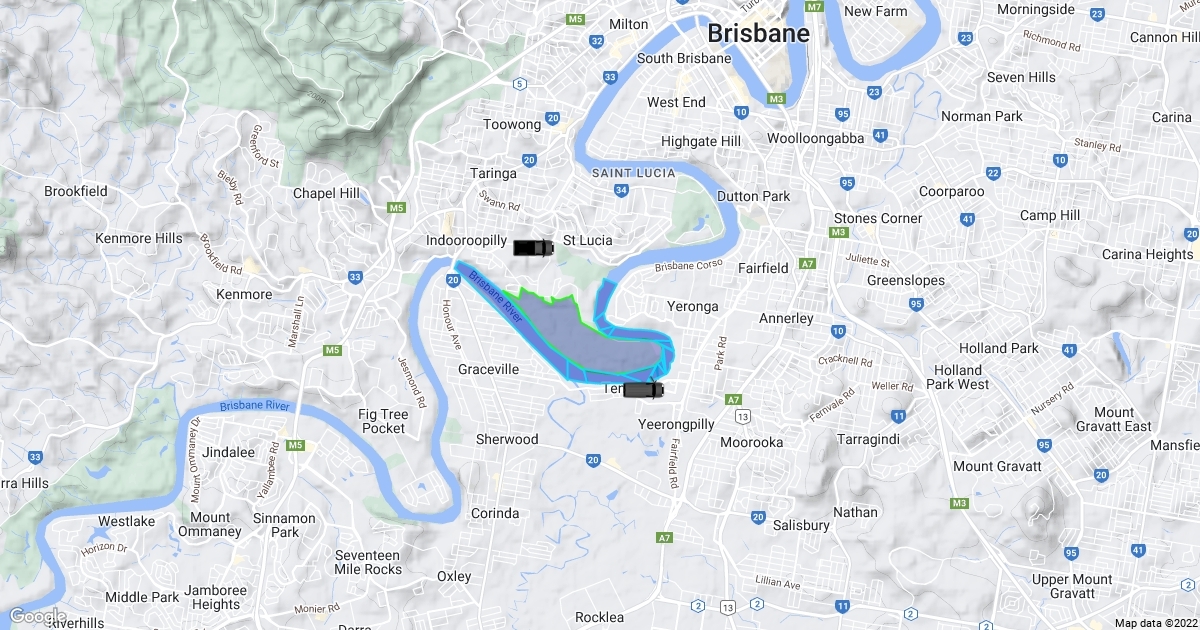1200x630 pixels.
Task: Click the black truck icon near Yeerongpilly
Action: (643, 390)
